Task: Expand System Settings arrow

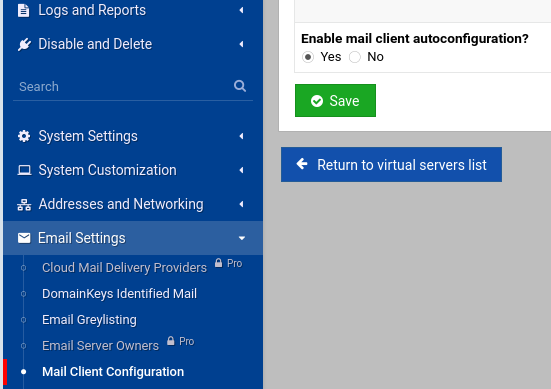Action: click(x=241, y=136)
